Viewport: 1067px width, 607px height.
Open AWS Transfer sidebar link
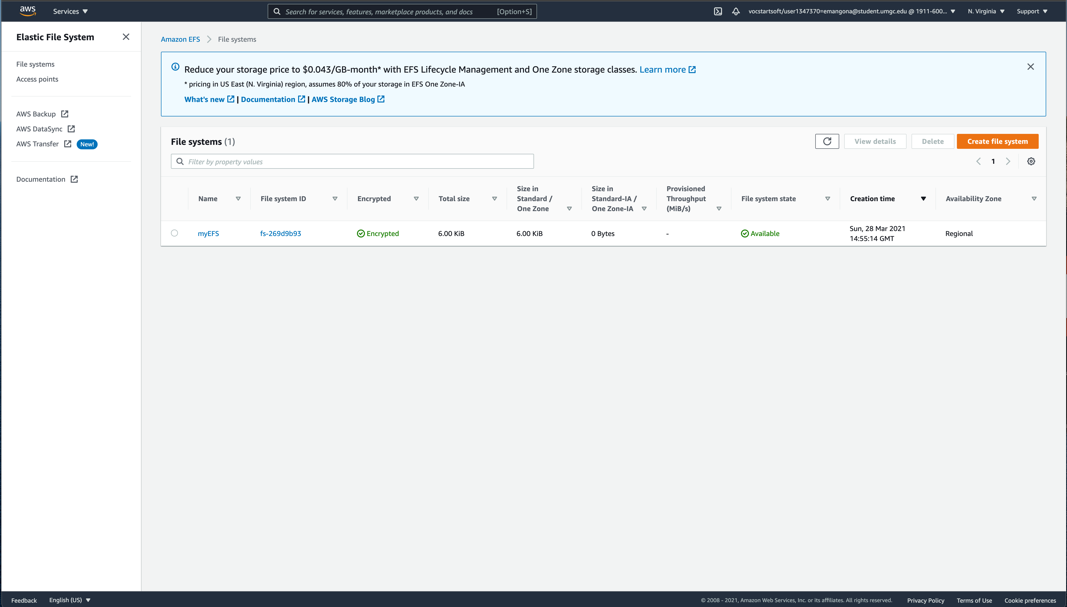point(37,144)
